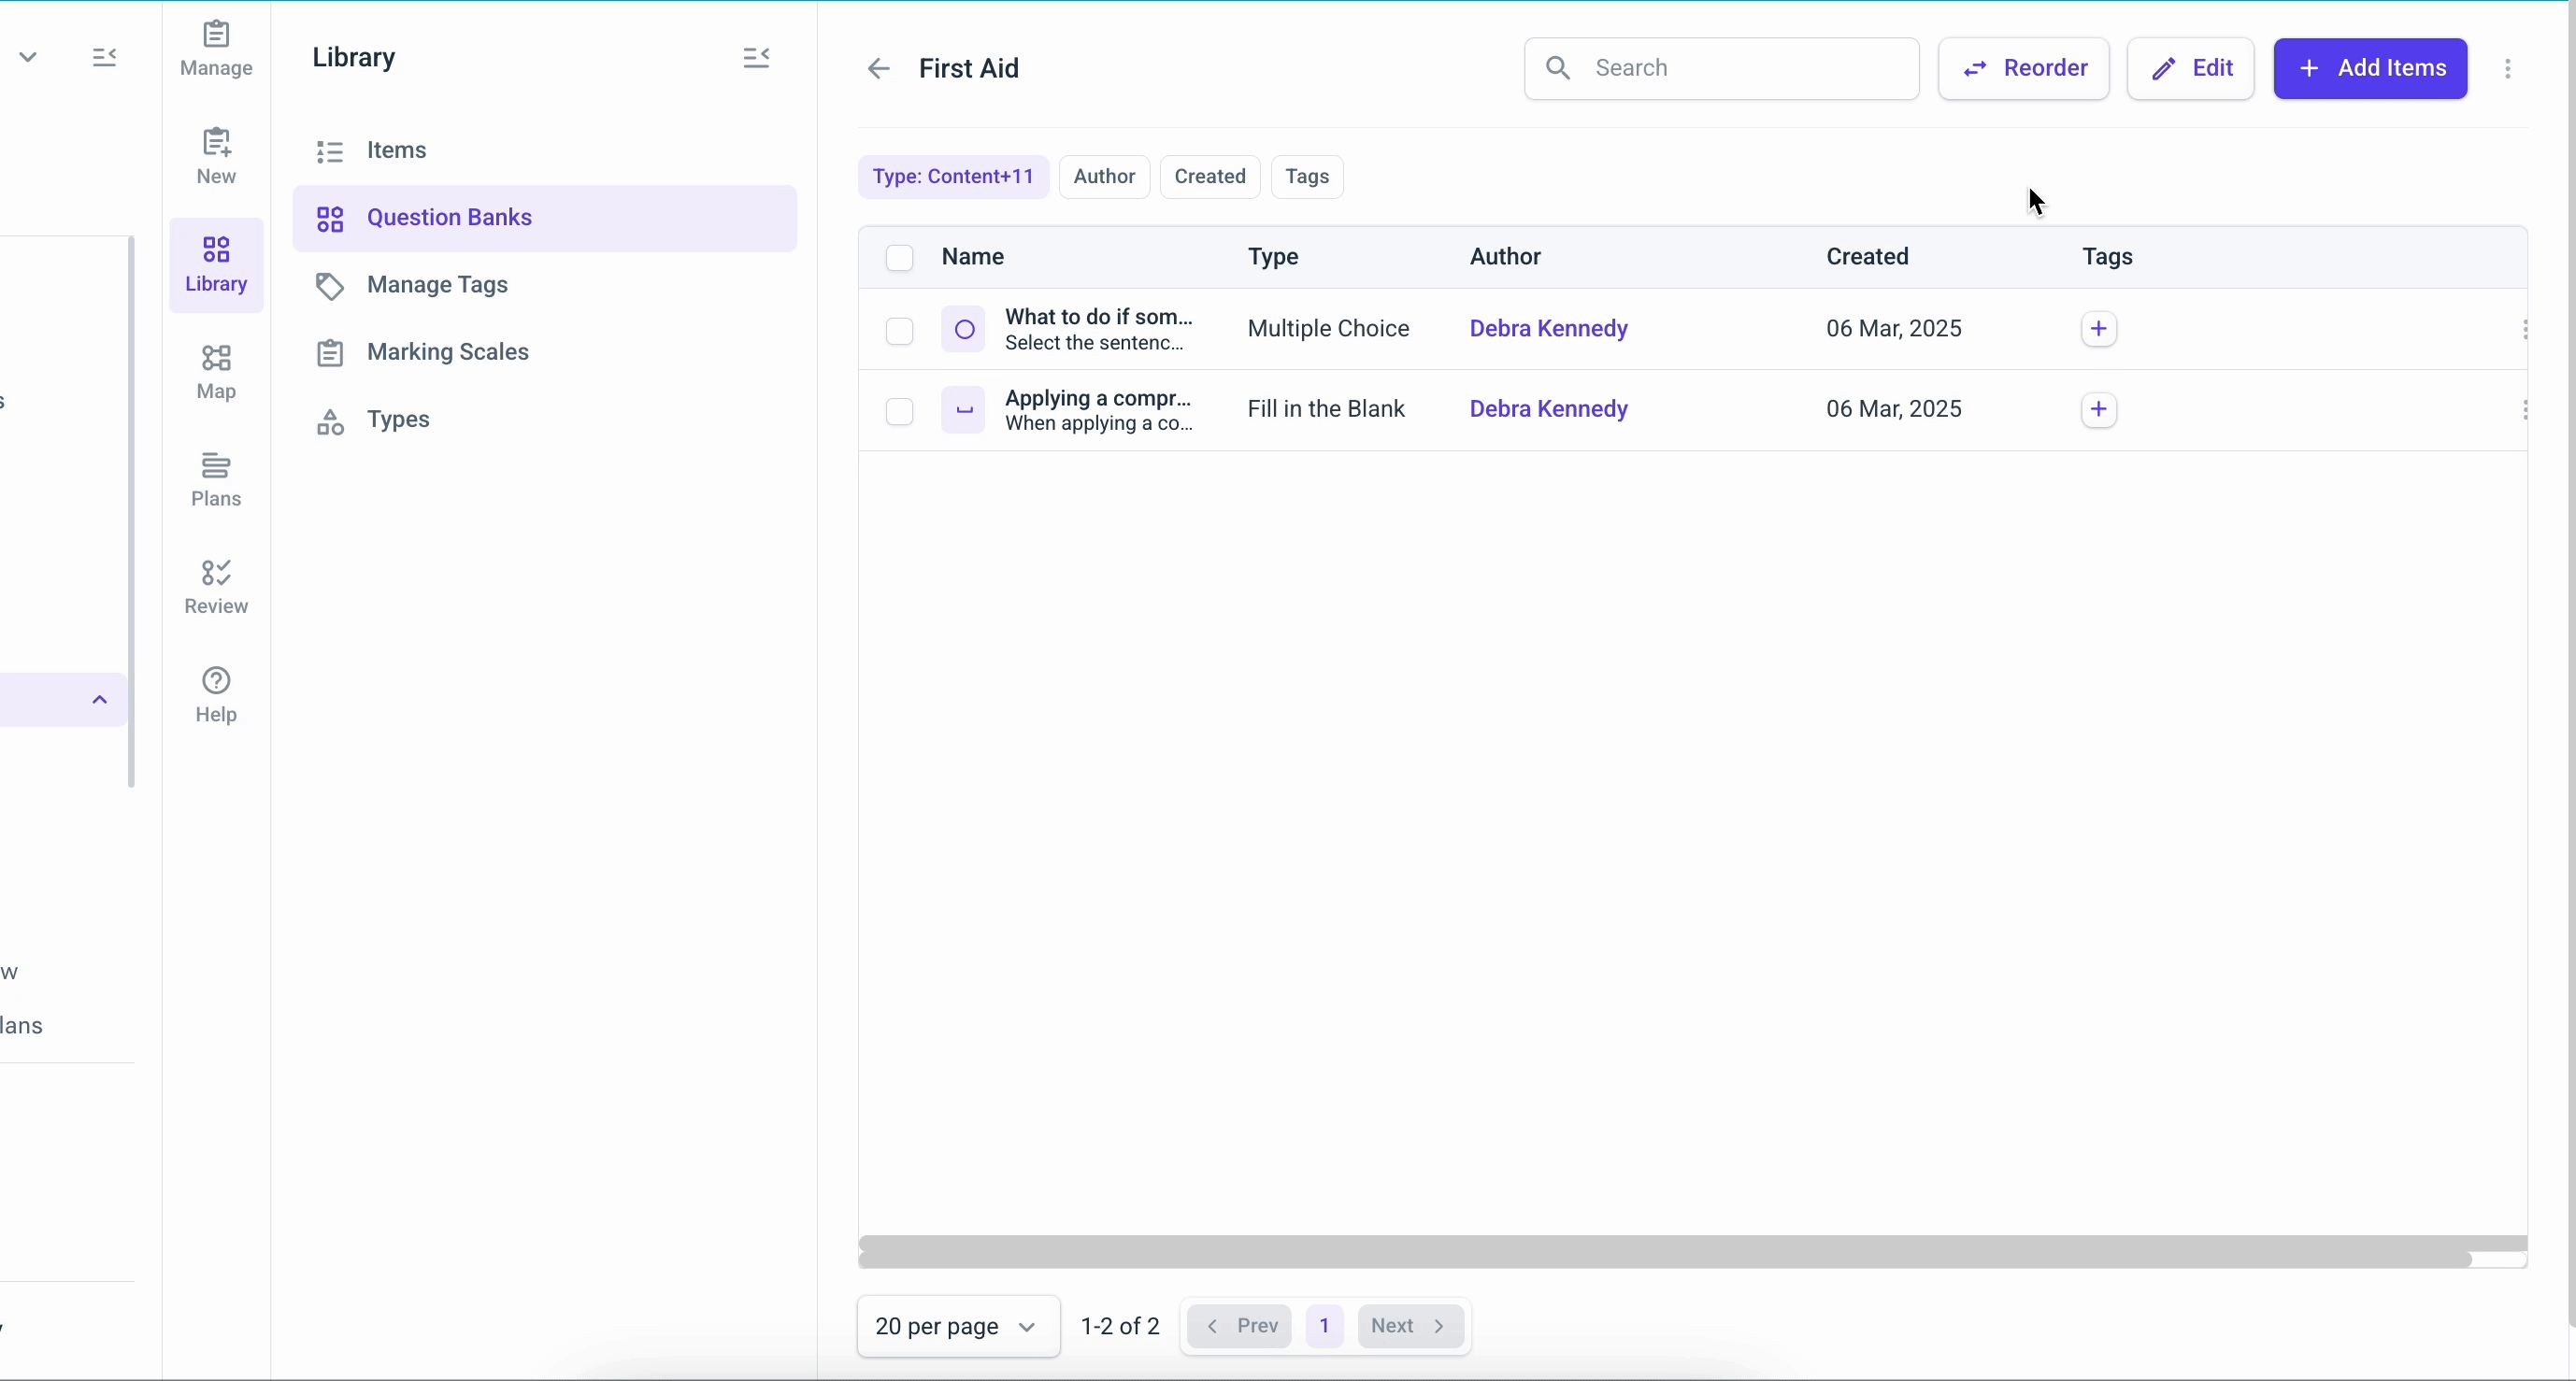Image resolution: width=2576 pixels, height=1381 pixels.
Task: Open the 20 per page dropdown
Action: [958, 1327]
